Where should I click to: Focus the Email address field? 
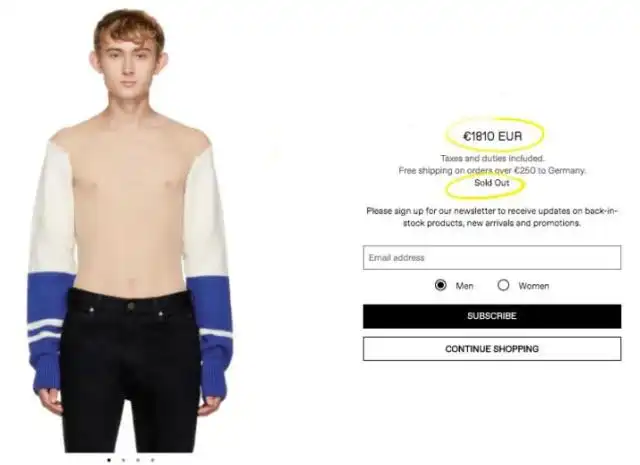click(492, 258)
